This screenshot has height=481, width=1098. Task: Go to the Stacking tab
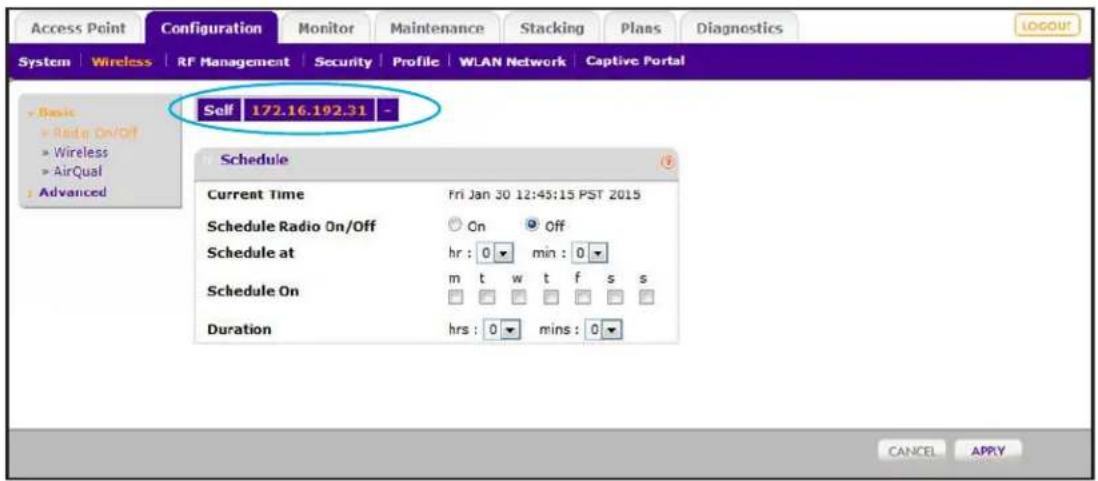tap(553, 29)
